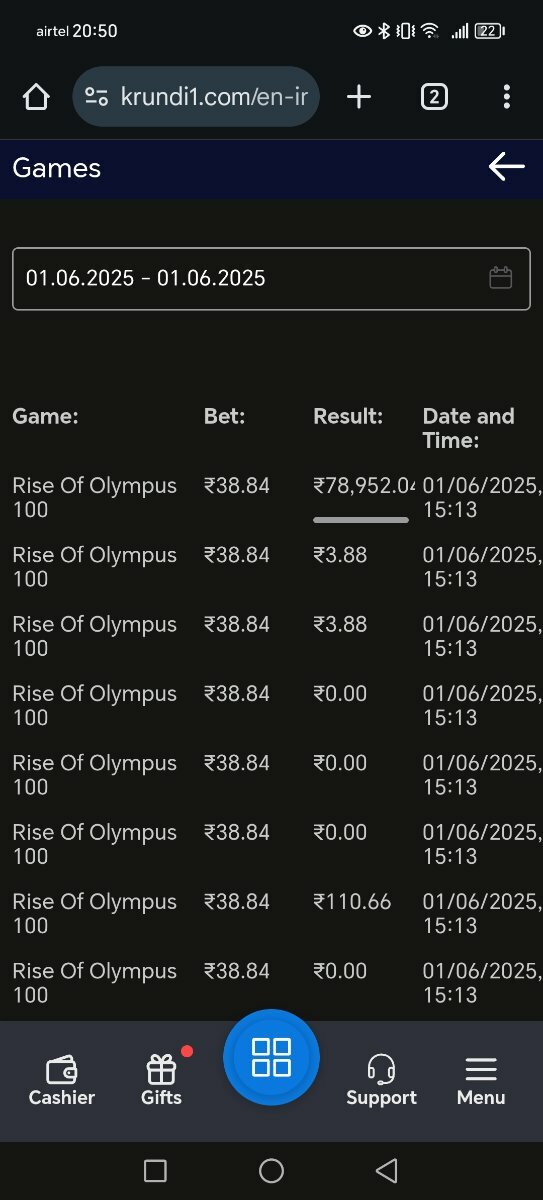
Task: Tap the blue center grid button
Action: pos(271,1057)
